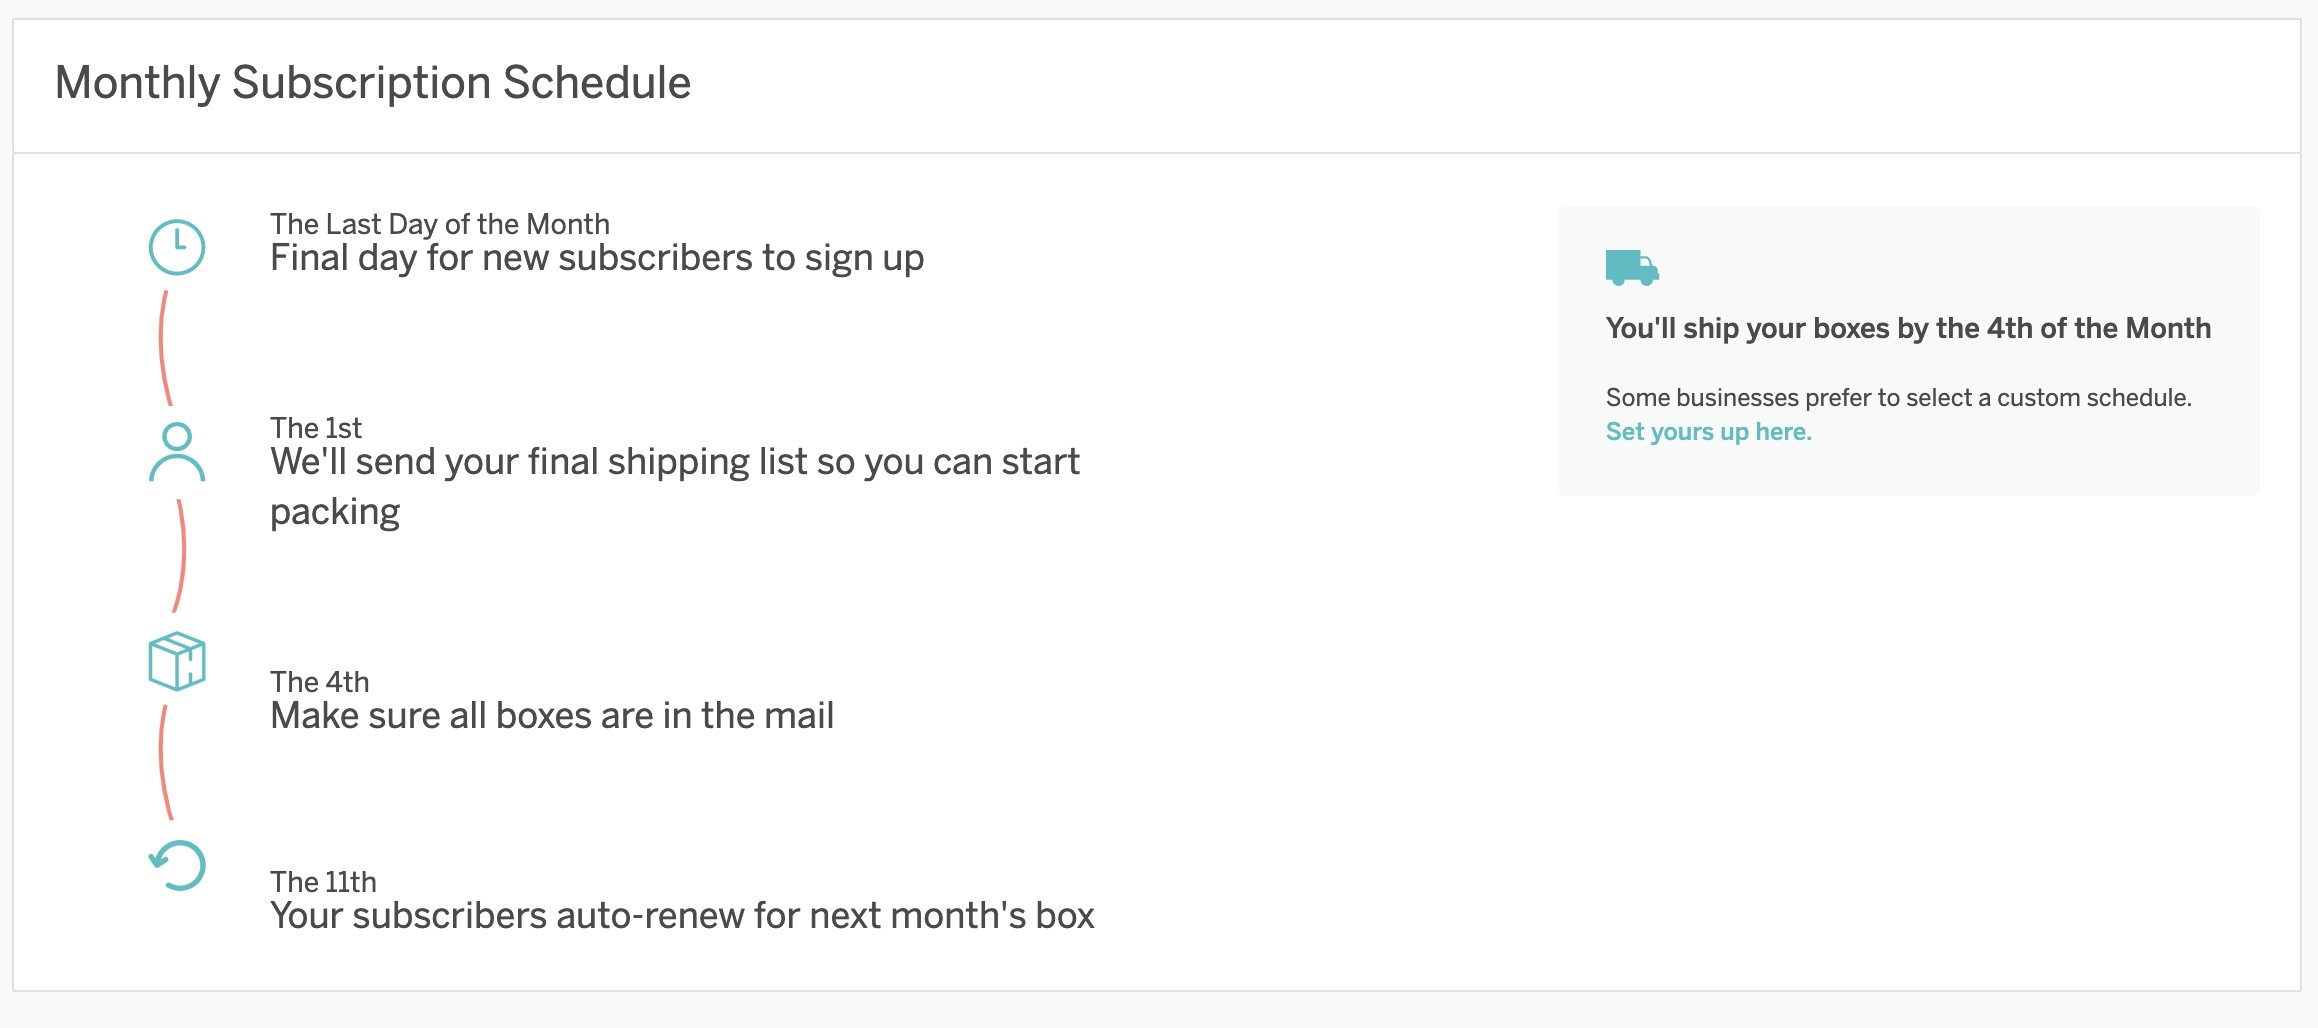Click 'Some businesses prefer' custom schedule text
This screenshot has height=1028, width=2318.
coord(1898,398)
